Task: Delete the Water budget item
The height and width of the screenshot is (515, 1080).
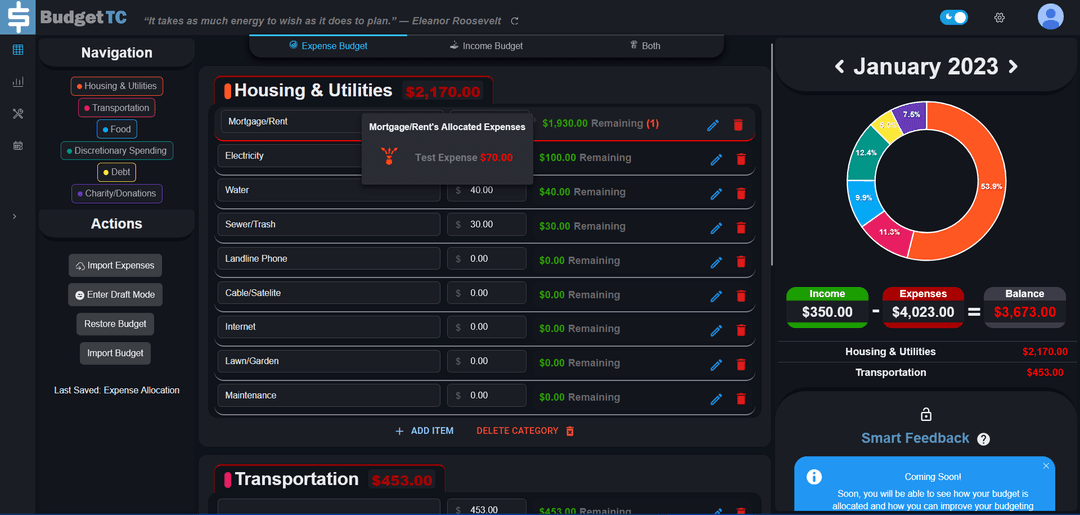Action: pos(741,193)
